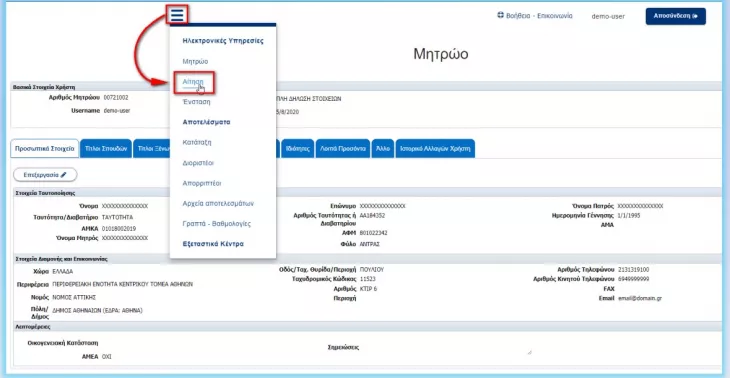
Task: Click the ΑΜΕΑ value ΟΧΙ
Action: (x=107, y=357)
